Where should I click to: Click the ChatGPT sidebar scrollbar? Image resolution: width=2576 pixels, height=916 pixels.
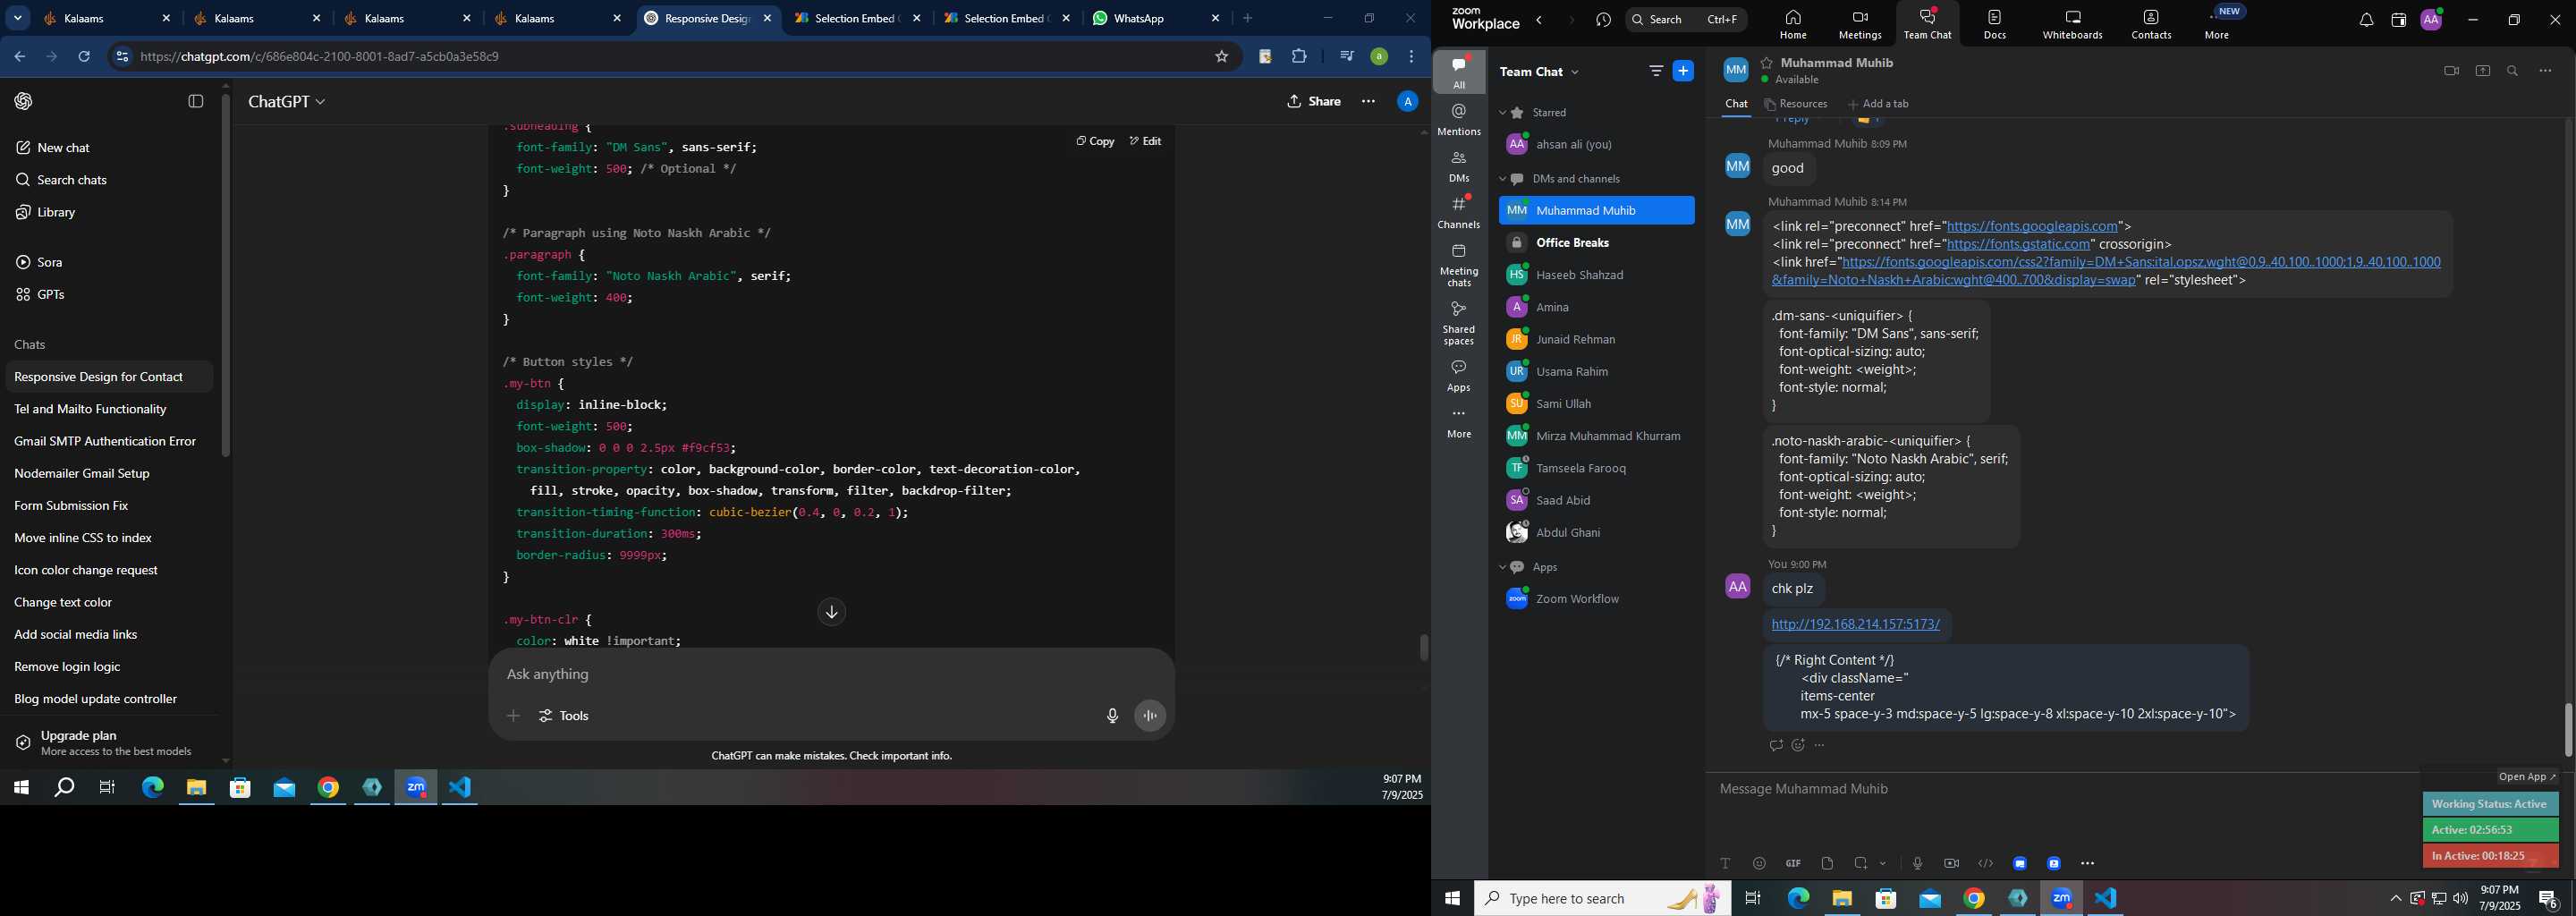[226, 275]
